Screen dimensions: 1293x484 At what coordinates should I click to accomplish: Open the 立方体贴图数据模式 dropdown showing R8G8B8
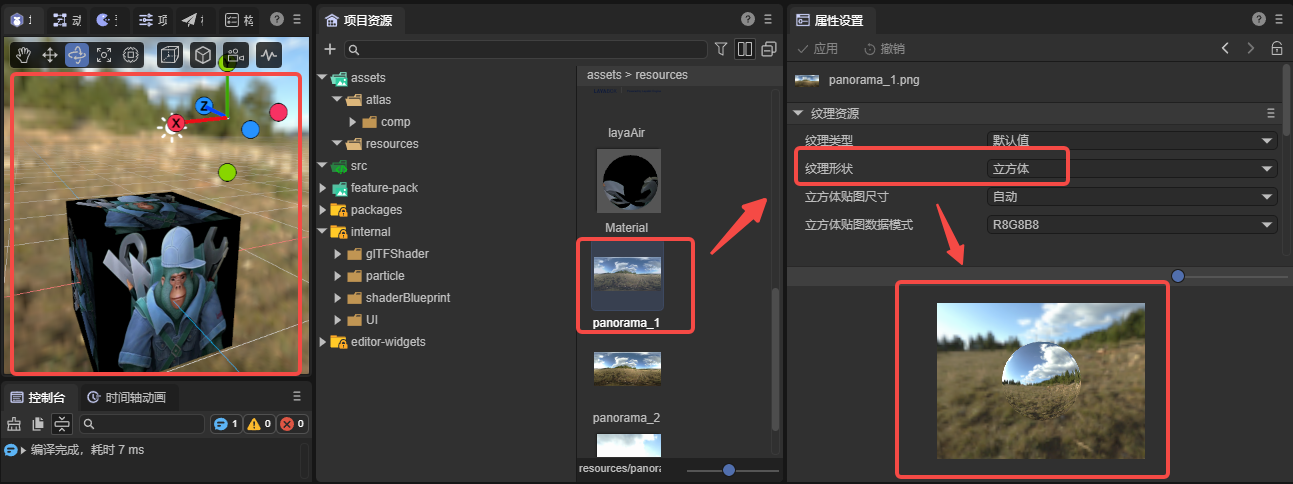1131,225
